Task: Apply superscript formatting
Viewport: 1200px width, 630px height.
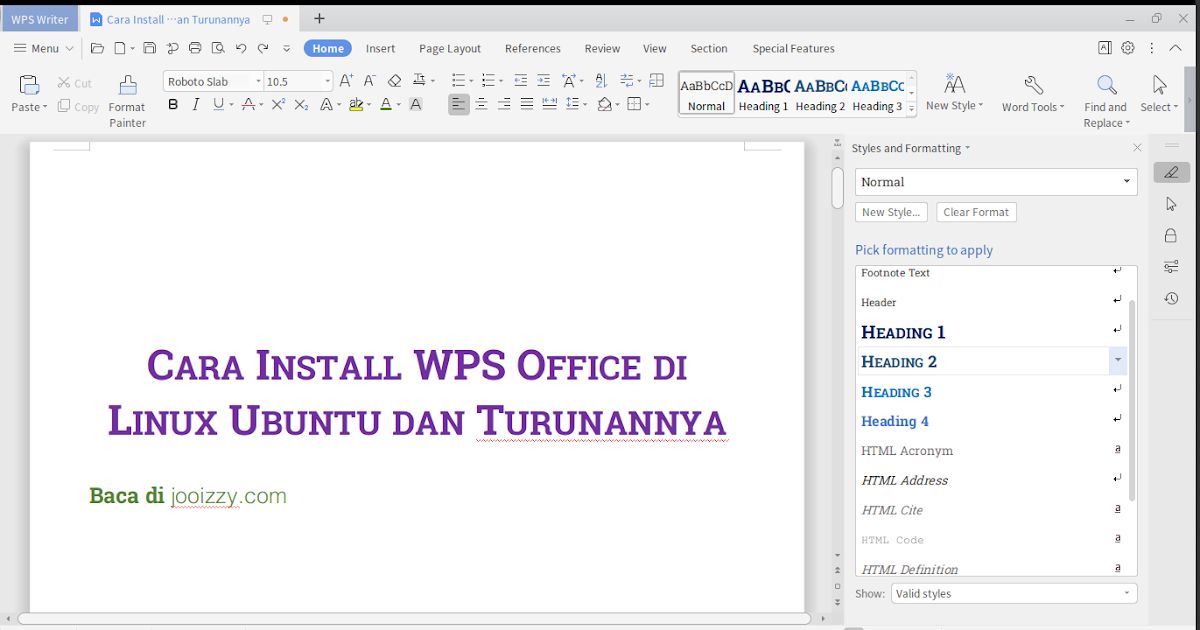Action: [x=279, y=104]
